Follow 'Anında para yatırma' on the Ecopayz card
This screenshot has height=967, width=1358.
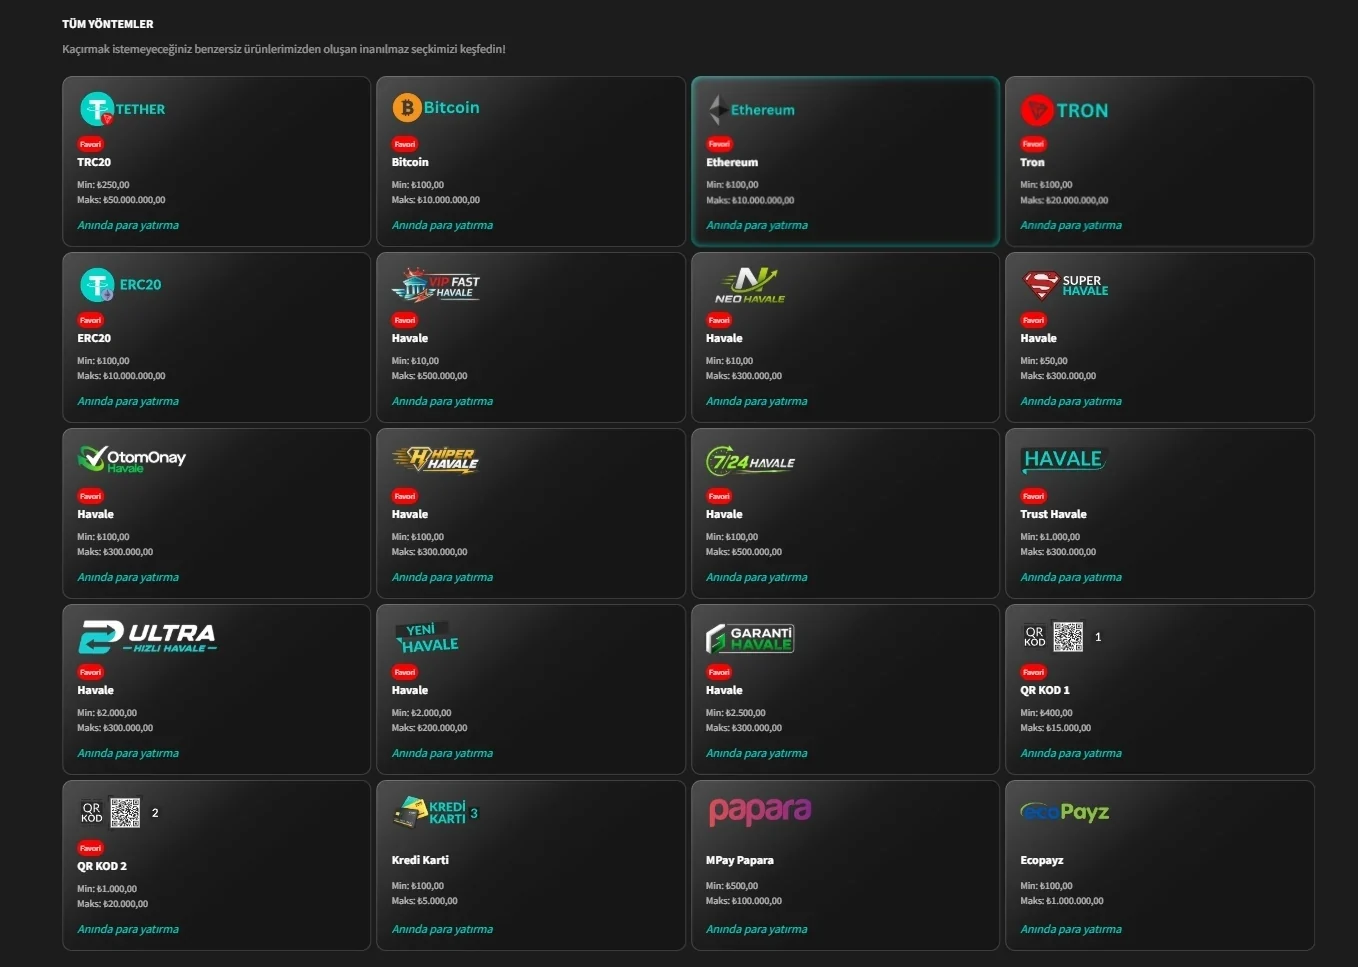pos(1071,929)
